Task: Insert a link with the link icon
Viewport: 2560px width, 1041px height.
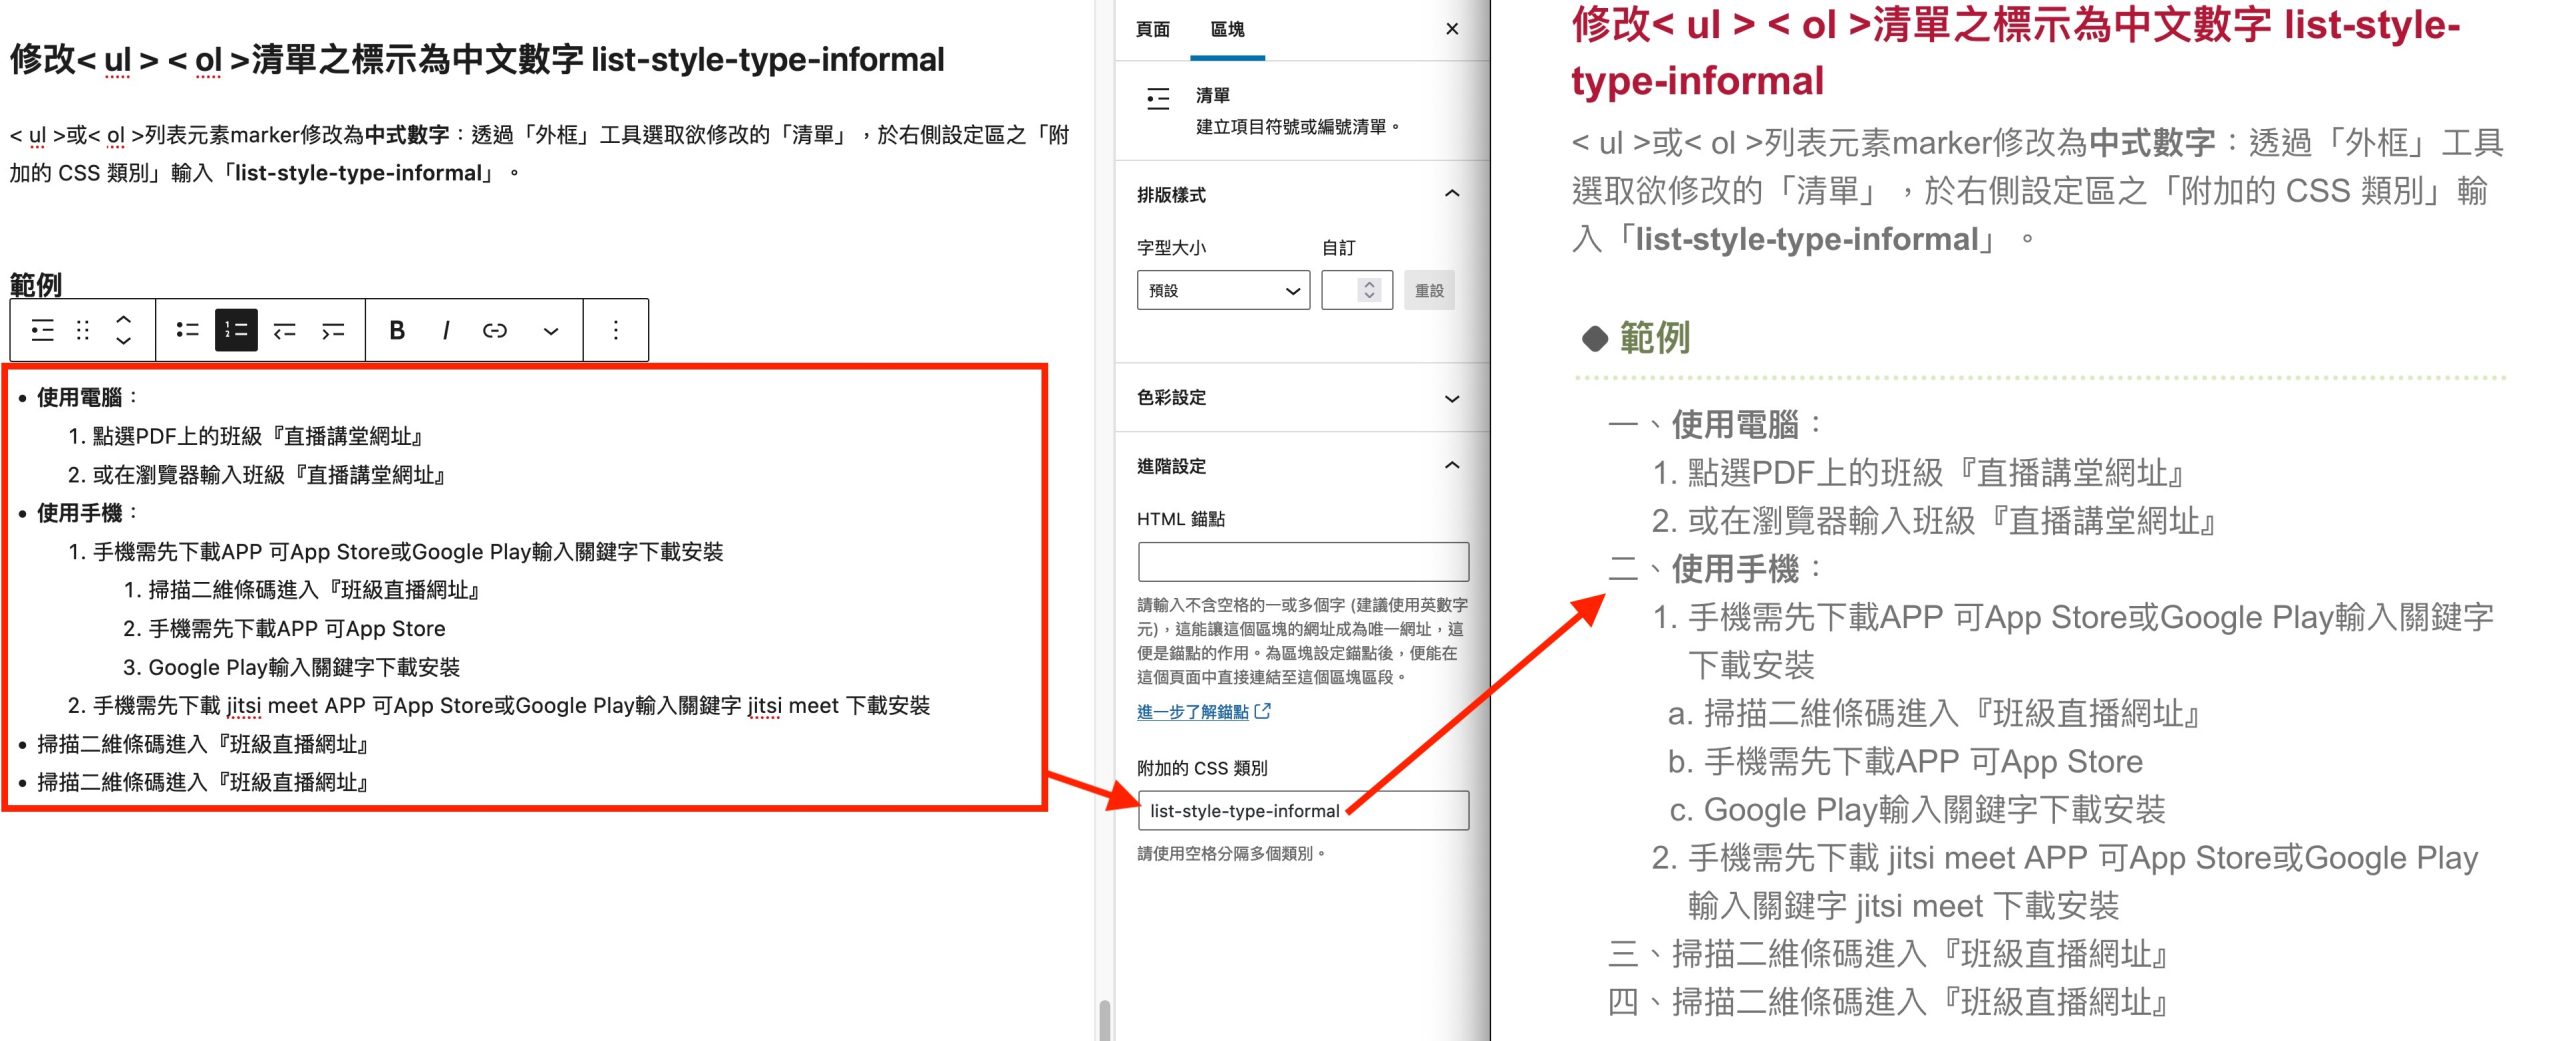Action: (495, 330)
